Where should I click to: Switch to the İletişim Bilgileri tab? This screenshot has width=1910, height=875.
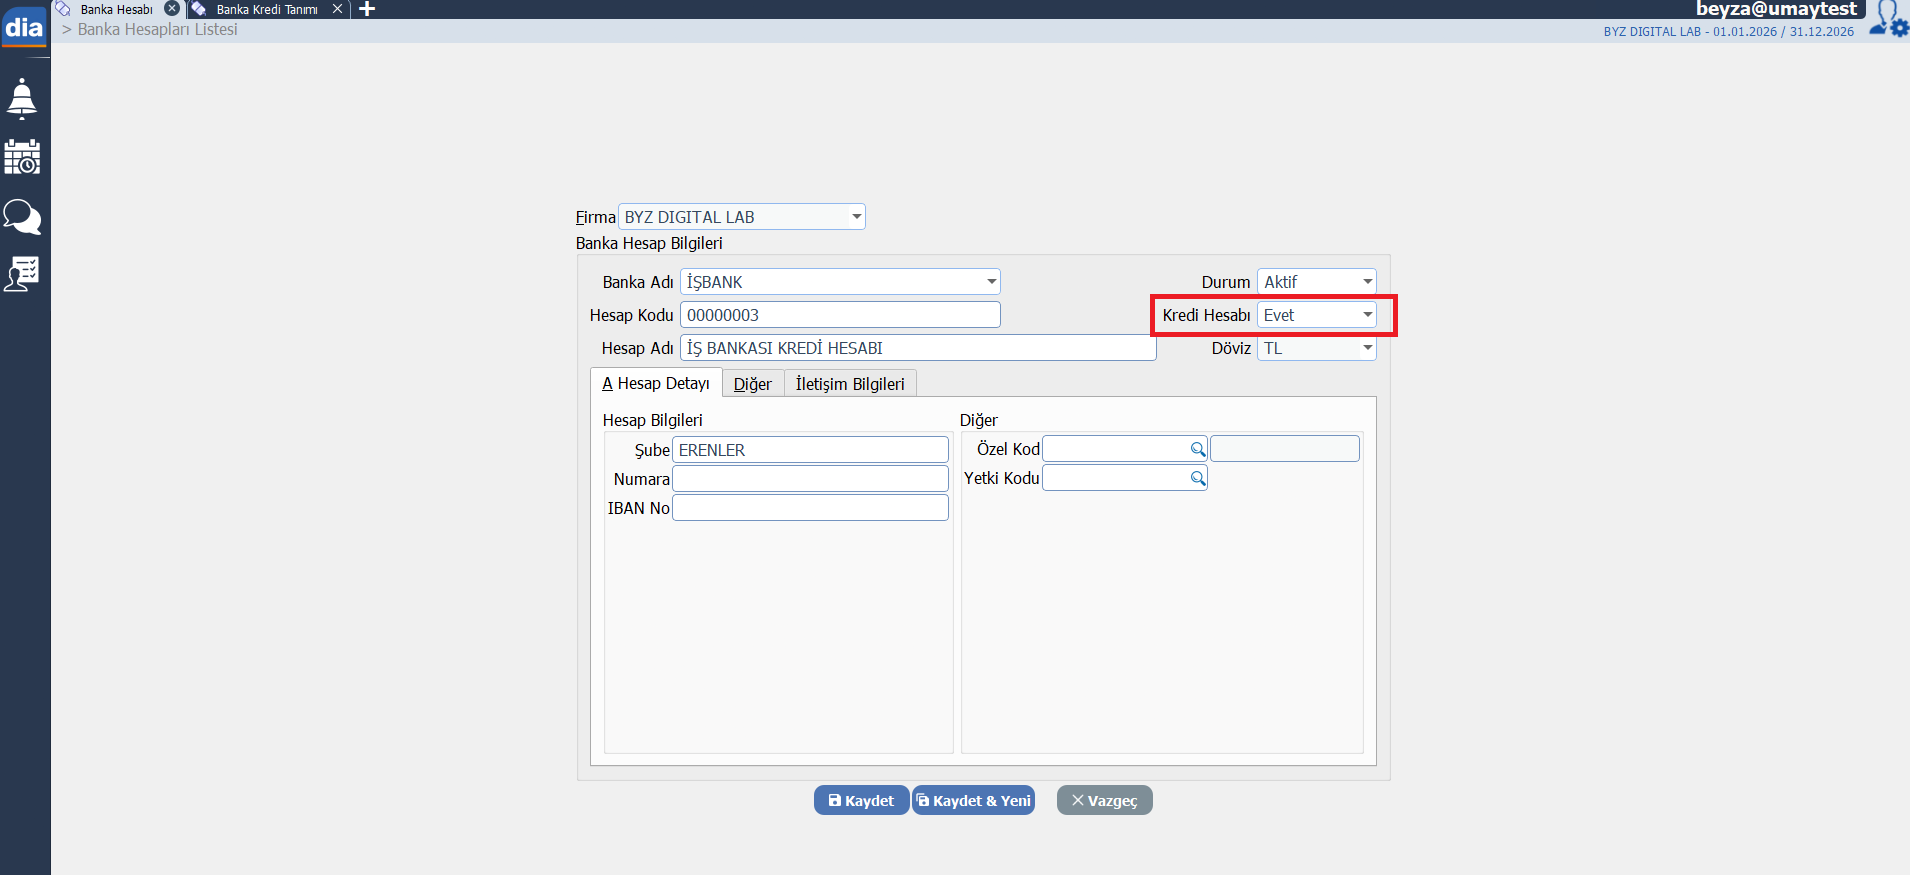point(850,384)
